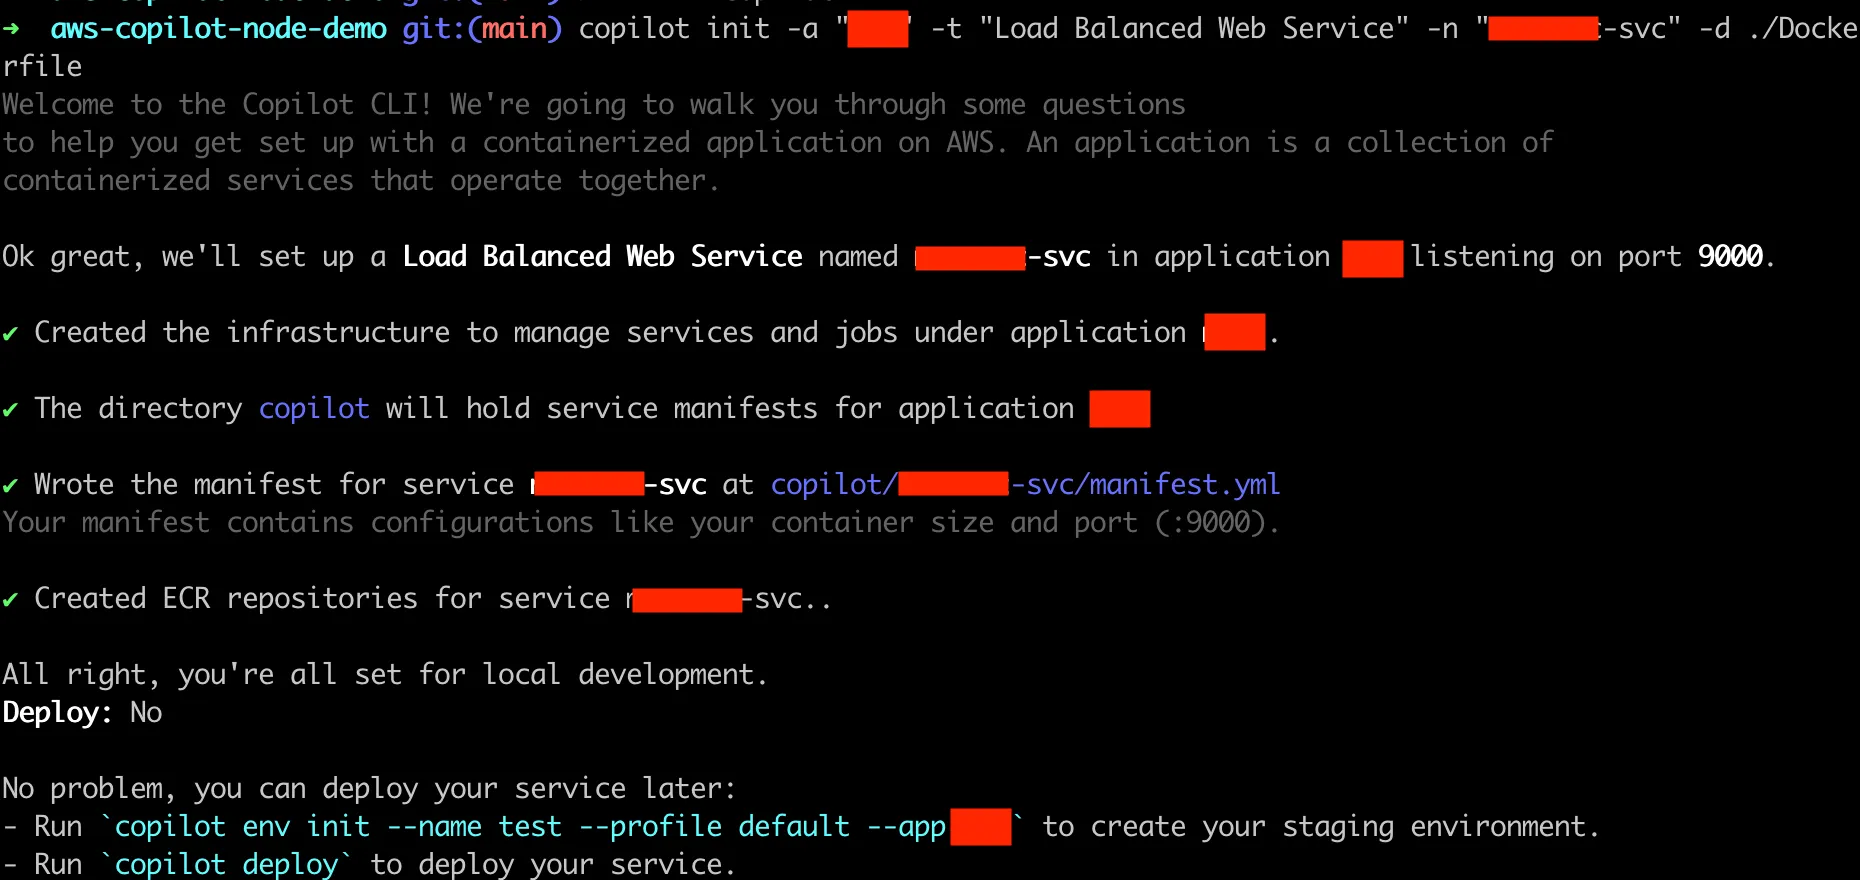Click 'No problem, you can deploy' line
Viewport: 1860px width, 880px height.
pos(369,789)
